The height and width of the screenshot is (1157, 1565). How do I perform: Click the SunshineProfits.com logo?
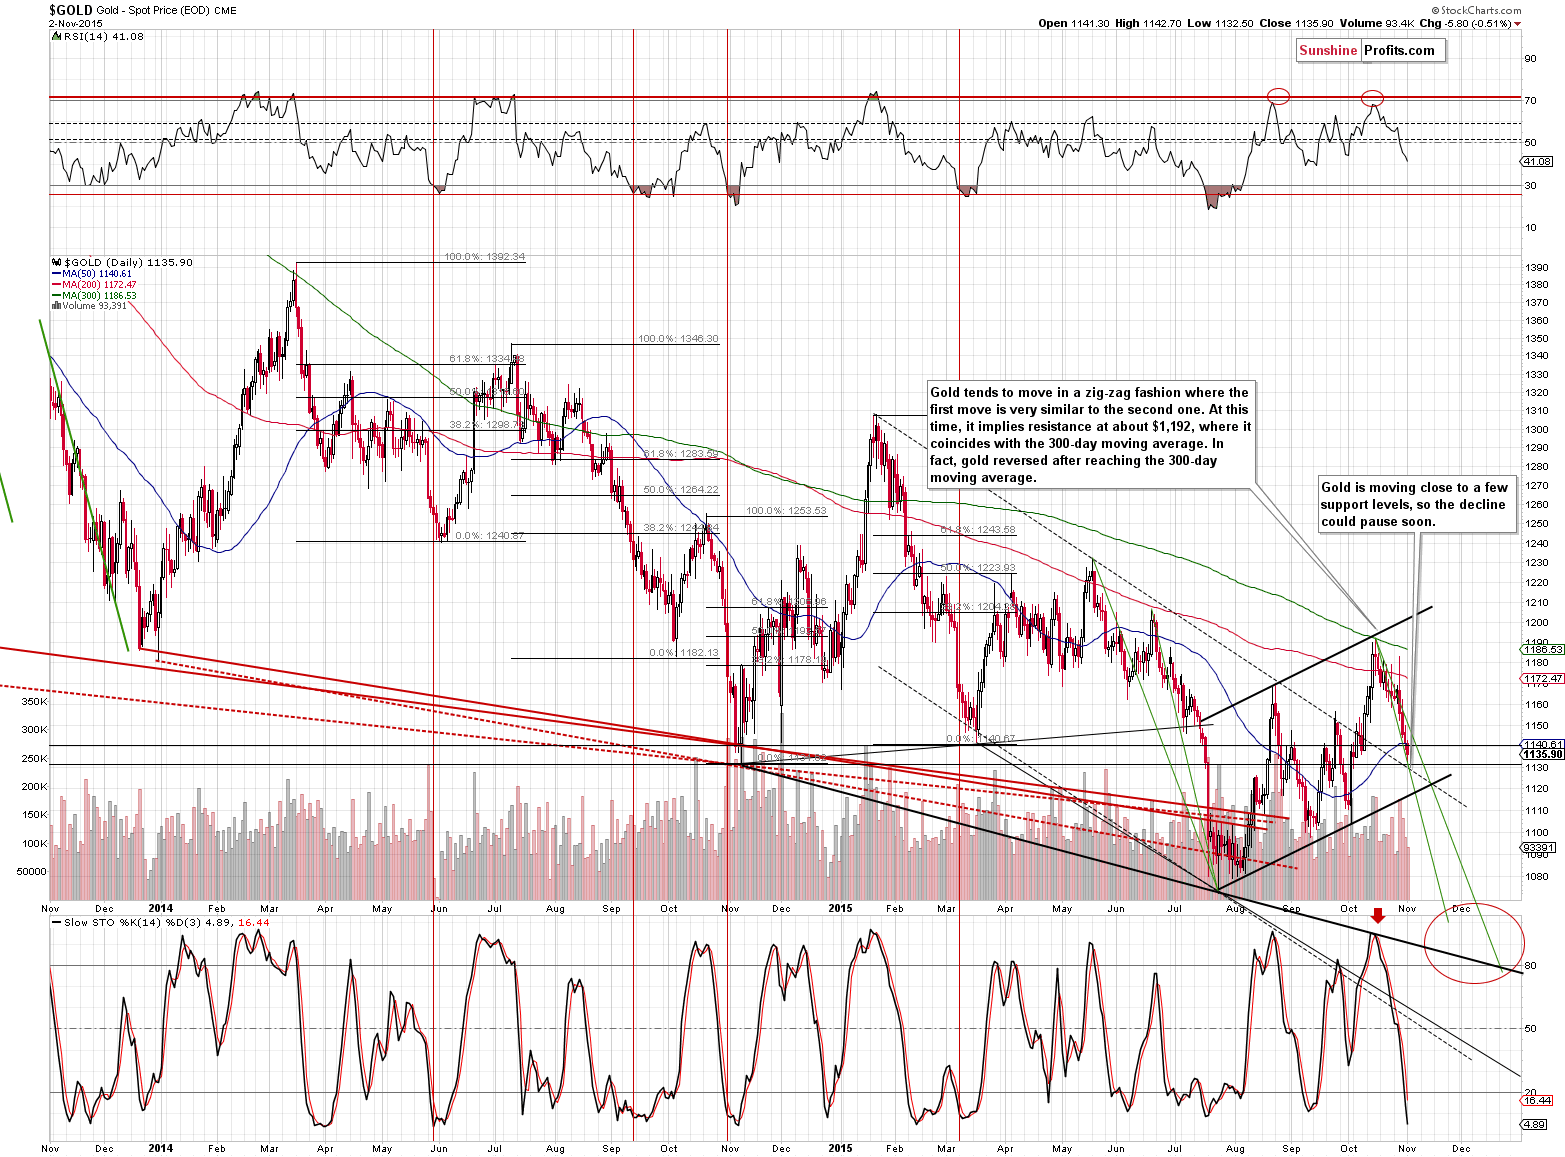pyautogui.click(x=1371, y=50)
